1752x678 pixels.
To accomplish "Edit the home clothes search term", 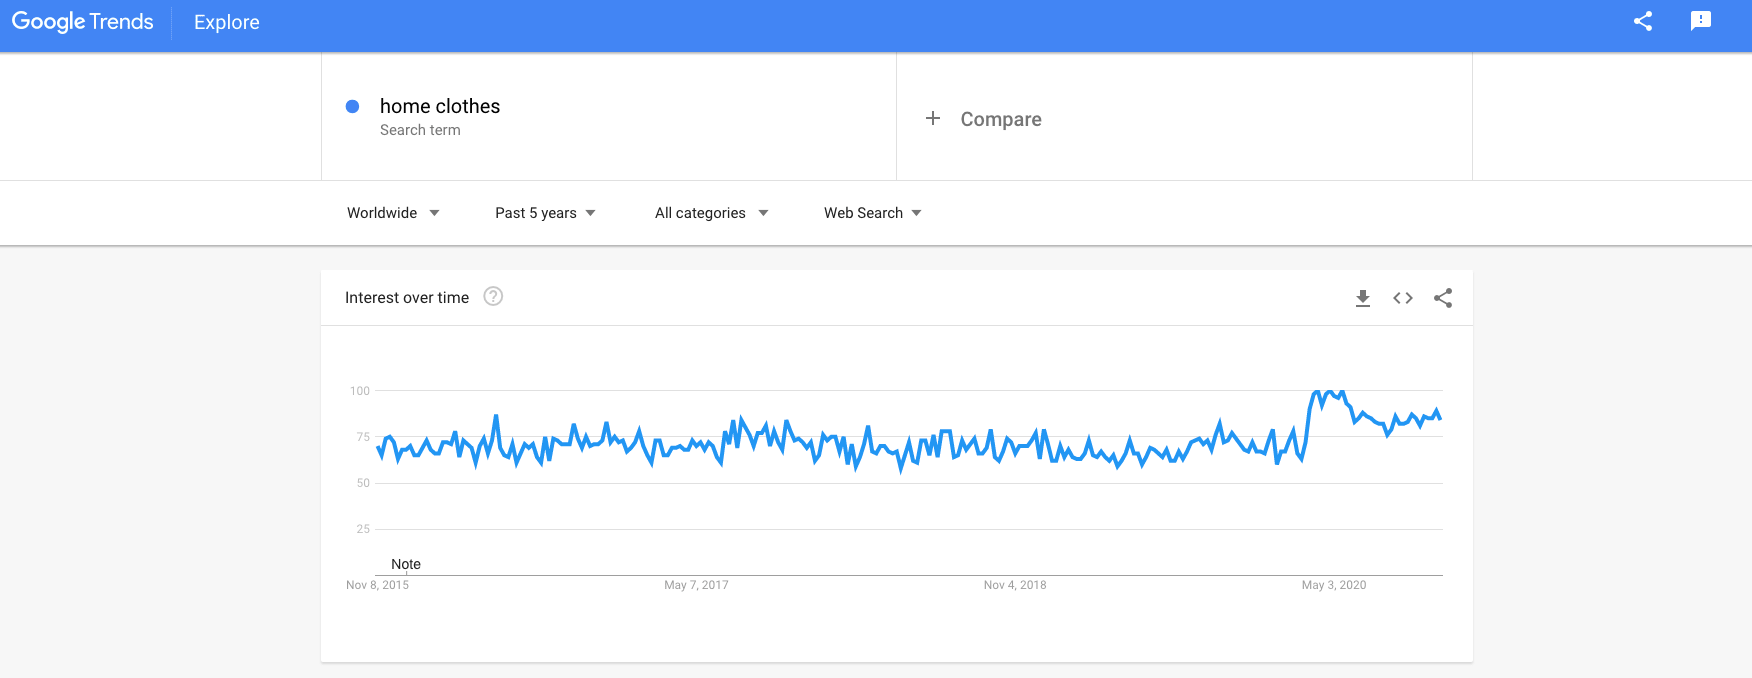I will (x=440, y=106).
